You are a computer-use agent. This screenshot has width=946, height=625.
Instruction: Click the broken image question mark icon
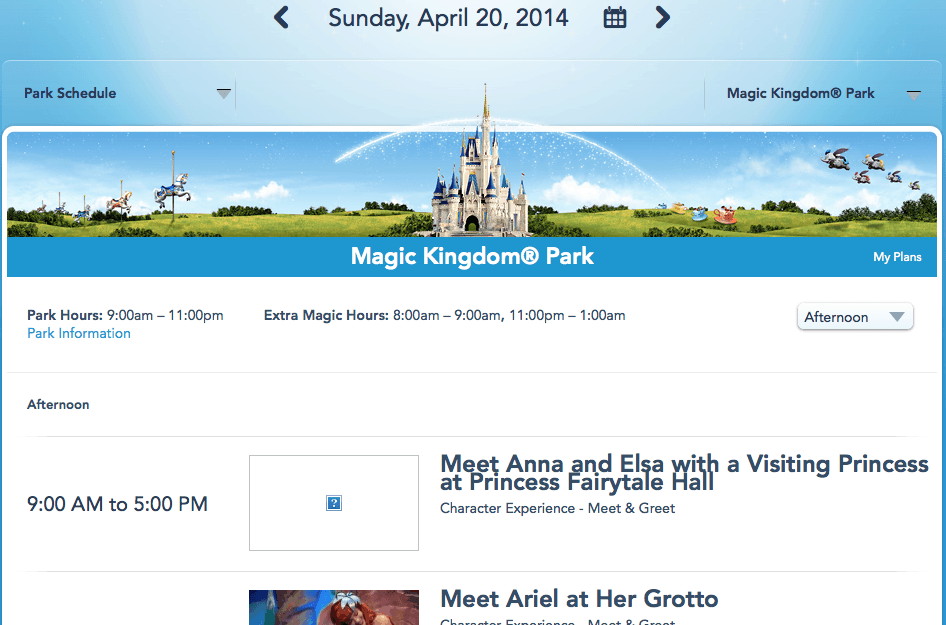pyautogui.click(x=334, y=503)
